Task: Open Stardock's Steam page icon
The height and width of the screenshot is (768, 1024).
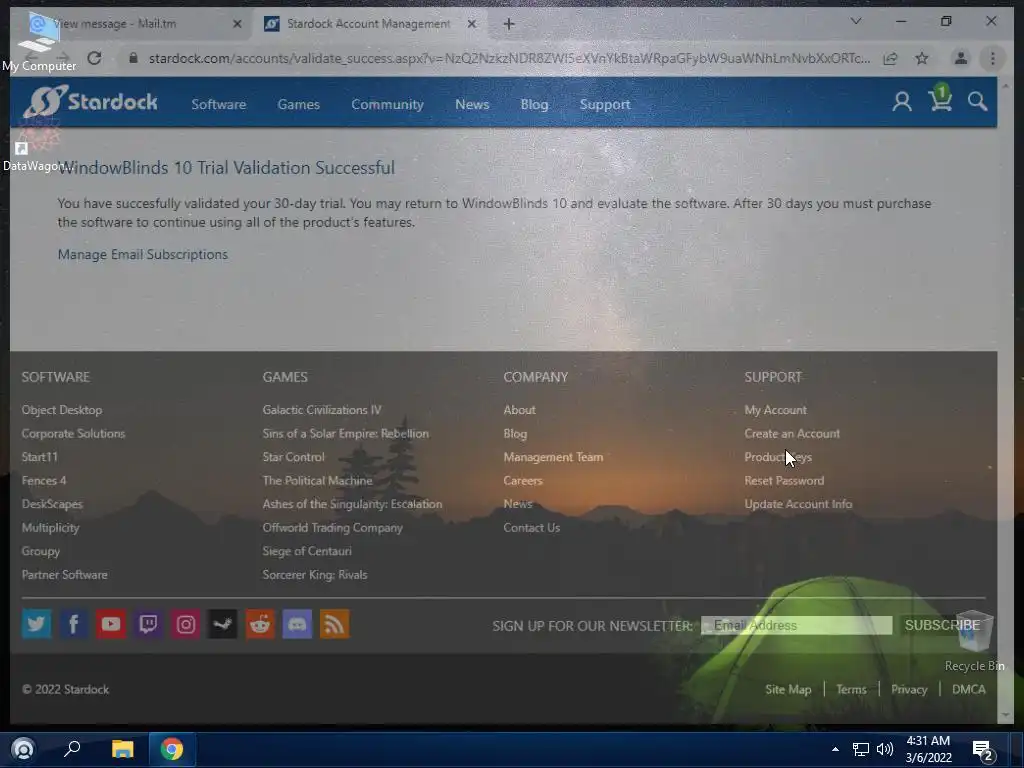Action: click(223, 624)
